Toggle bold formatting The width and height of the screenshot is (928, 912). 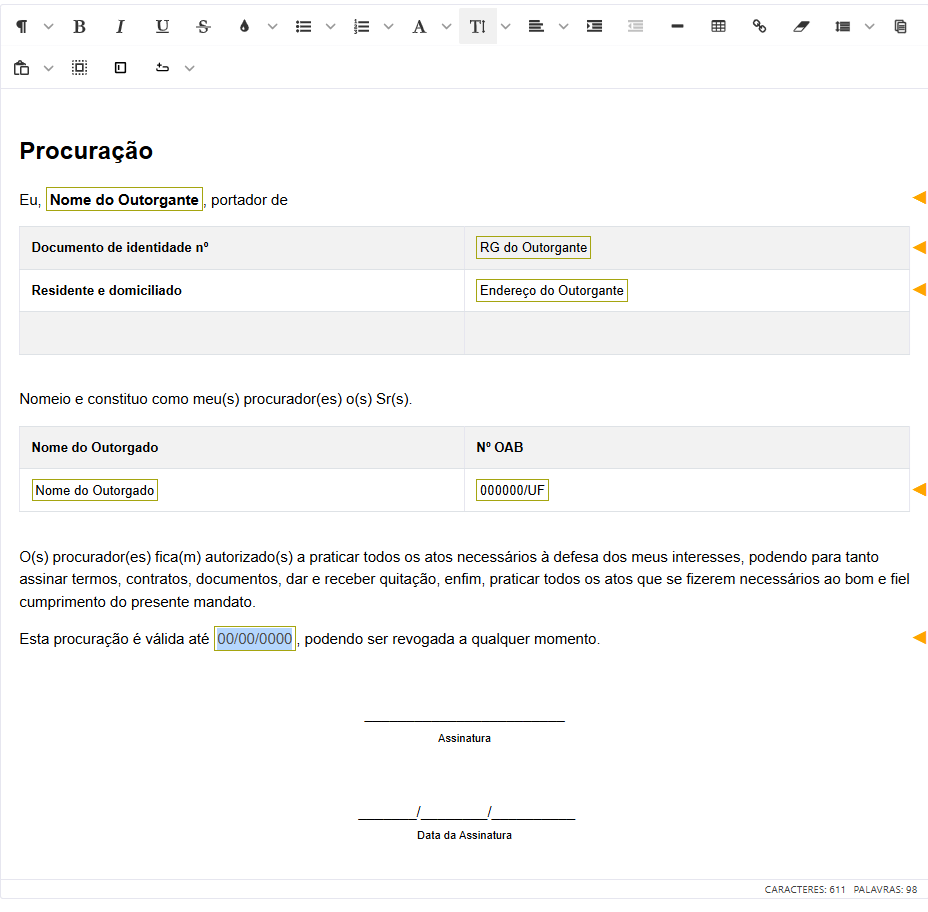click(x=79, y=26)
